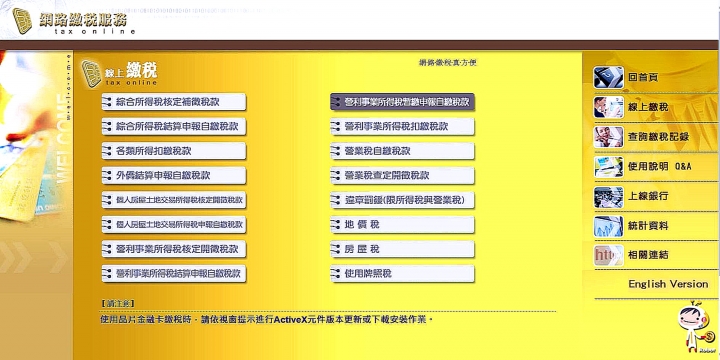Click the 網路繳稅真方便 slogan text
The width and height of the screenshot is (720, 360).
tap(448, 62)
